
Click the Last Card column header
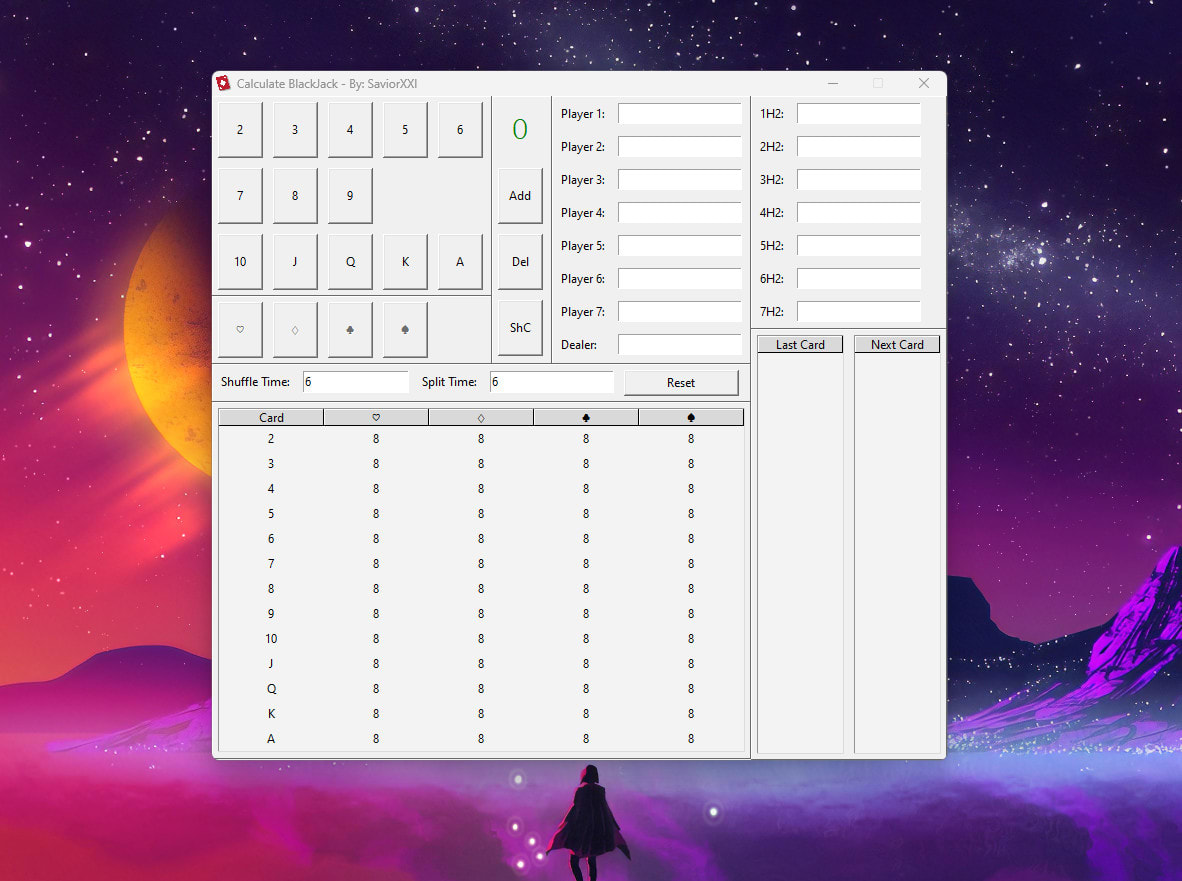pyautogui.click(x=800, y=344)
